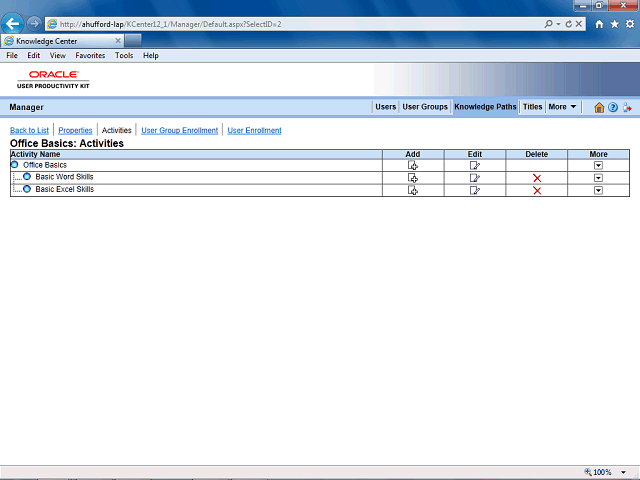Open the zoom level dropdown arrow
640x480 pixels.
623,472
